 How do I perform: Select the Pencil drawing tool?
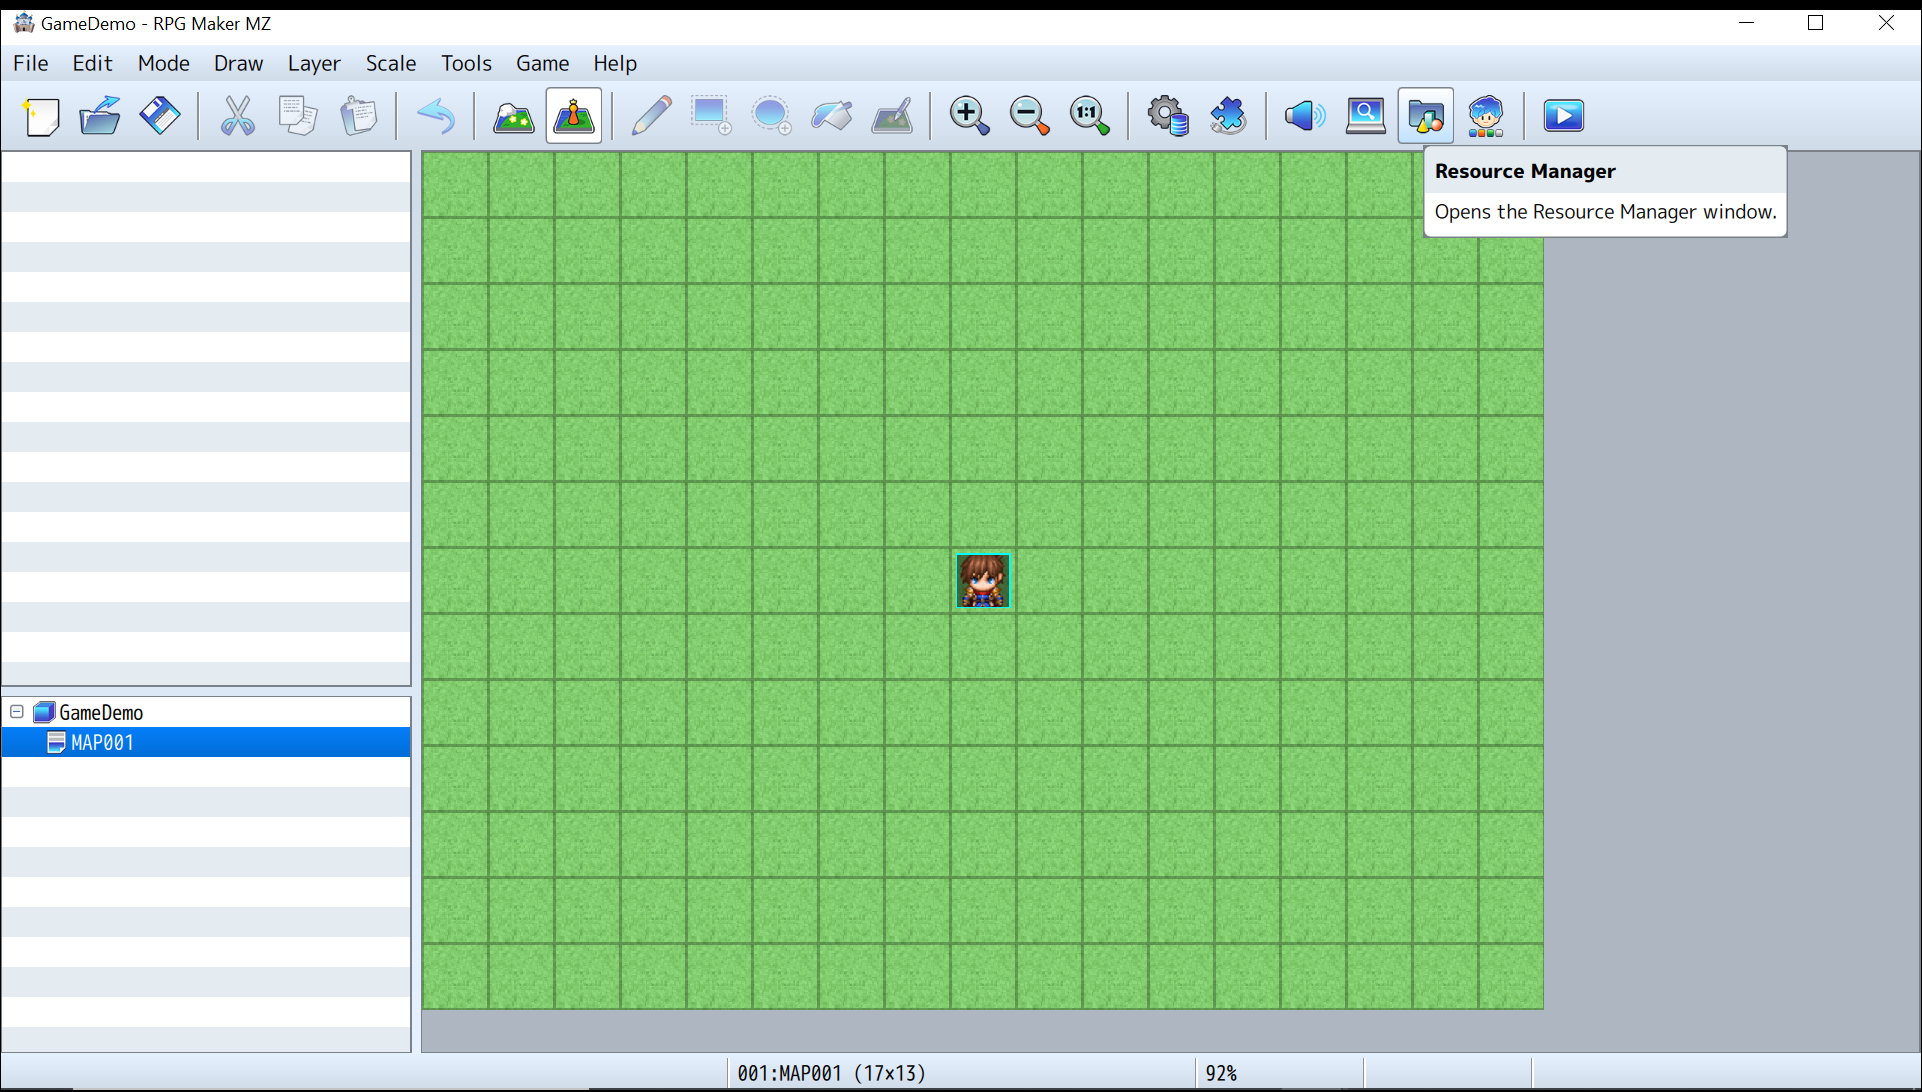click(x=651, y=115)
